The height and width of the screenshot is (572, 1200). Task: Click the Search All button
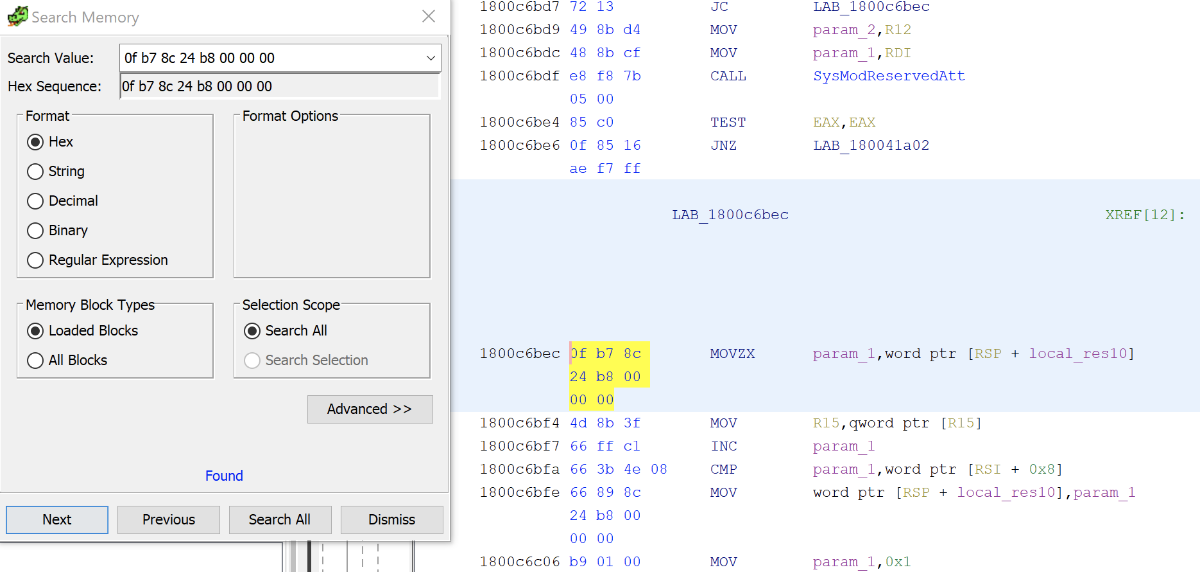tap(280, 519)
